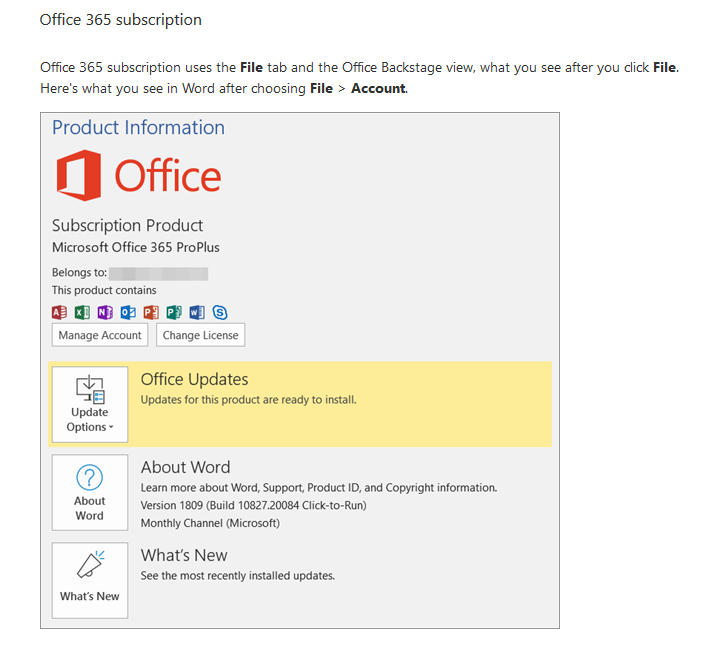The height and width of the screenshot is (646, 725).
Task: Click the What's New heading text
Action: click(x=184, y=555)
